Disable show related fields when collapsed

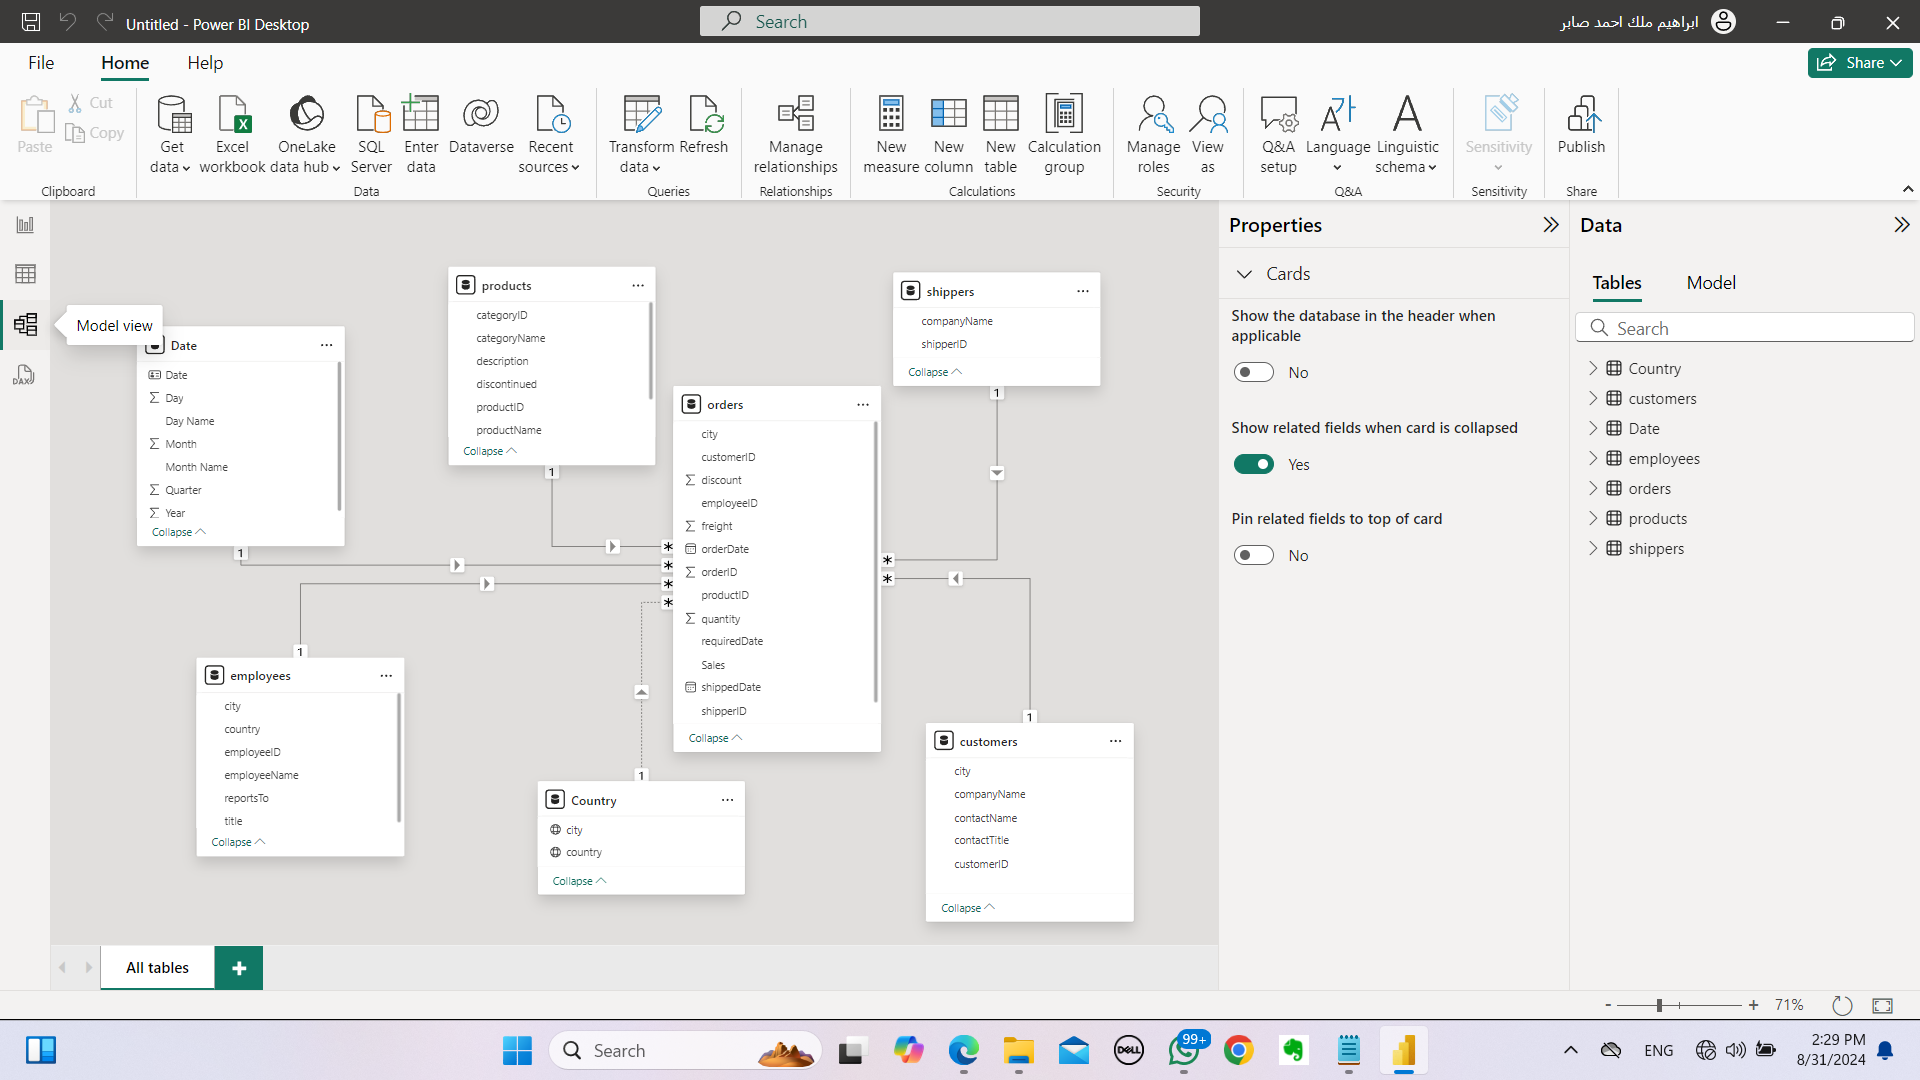(x=1253, y=464)
